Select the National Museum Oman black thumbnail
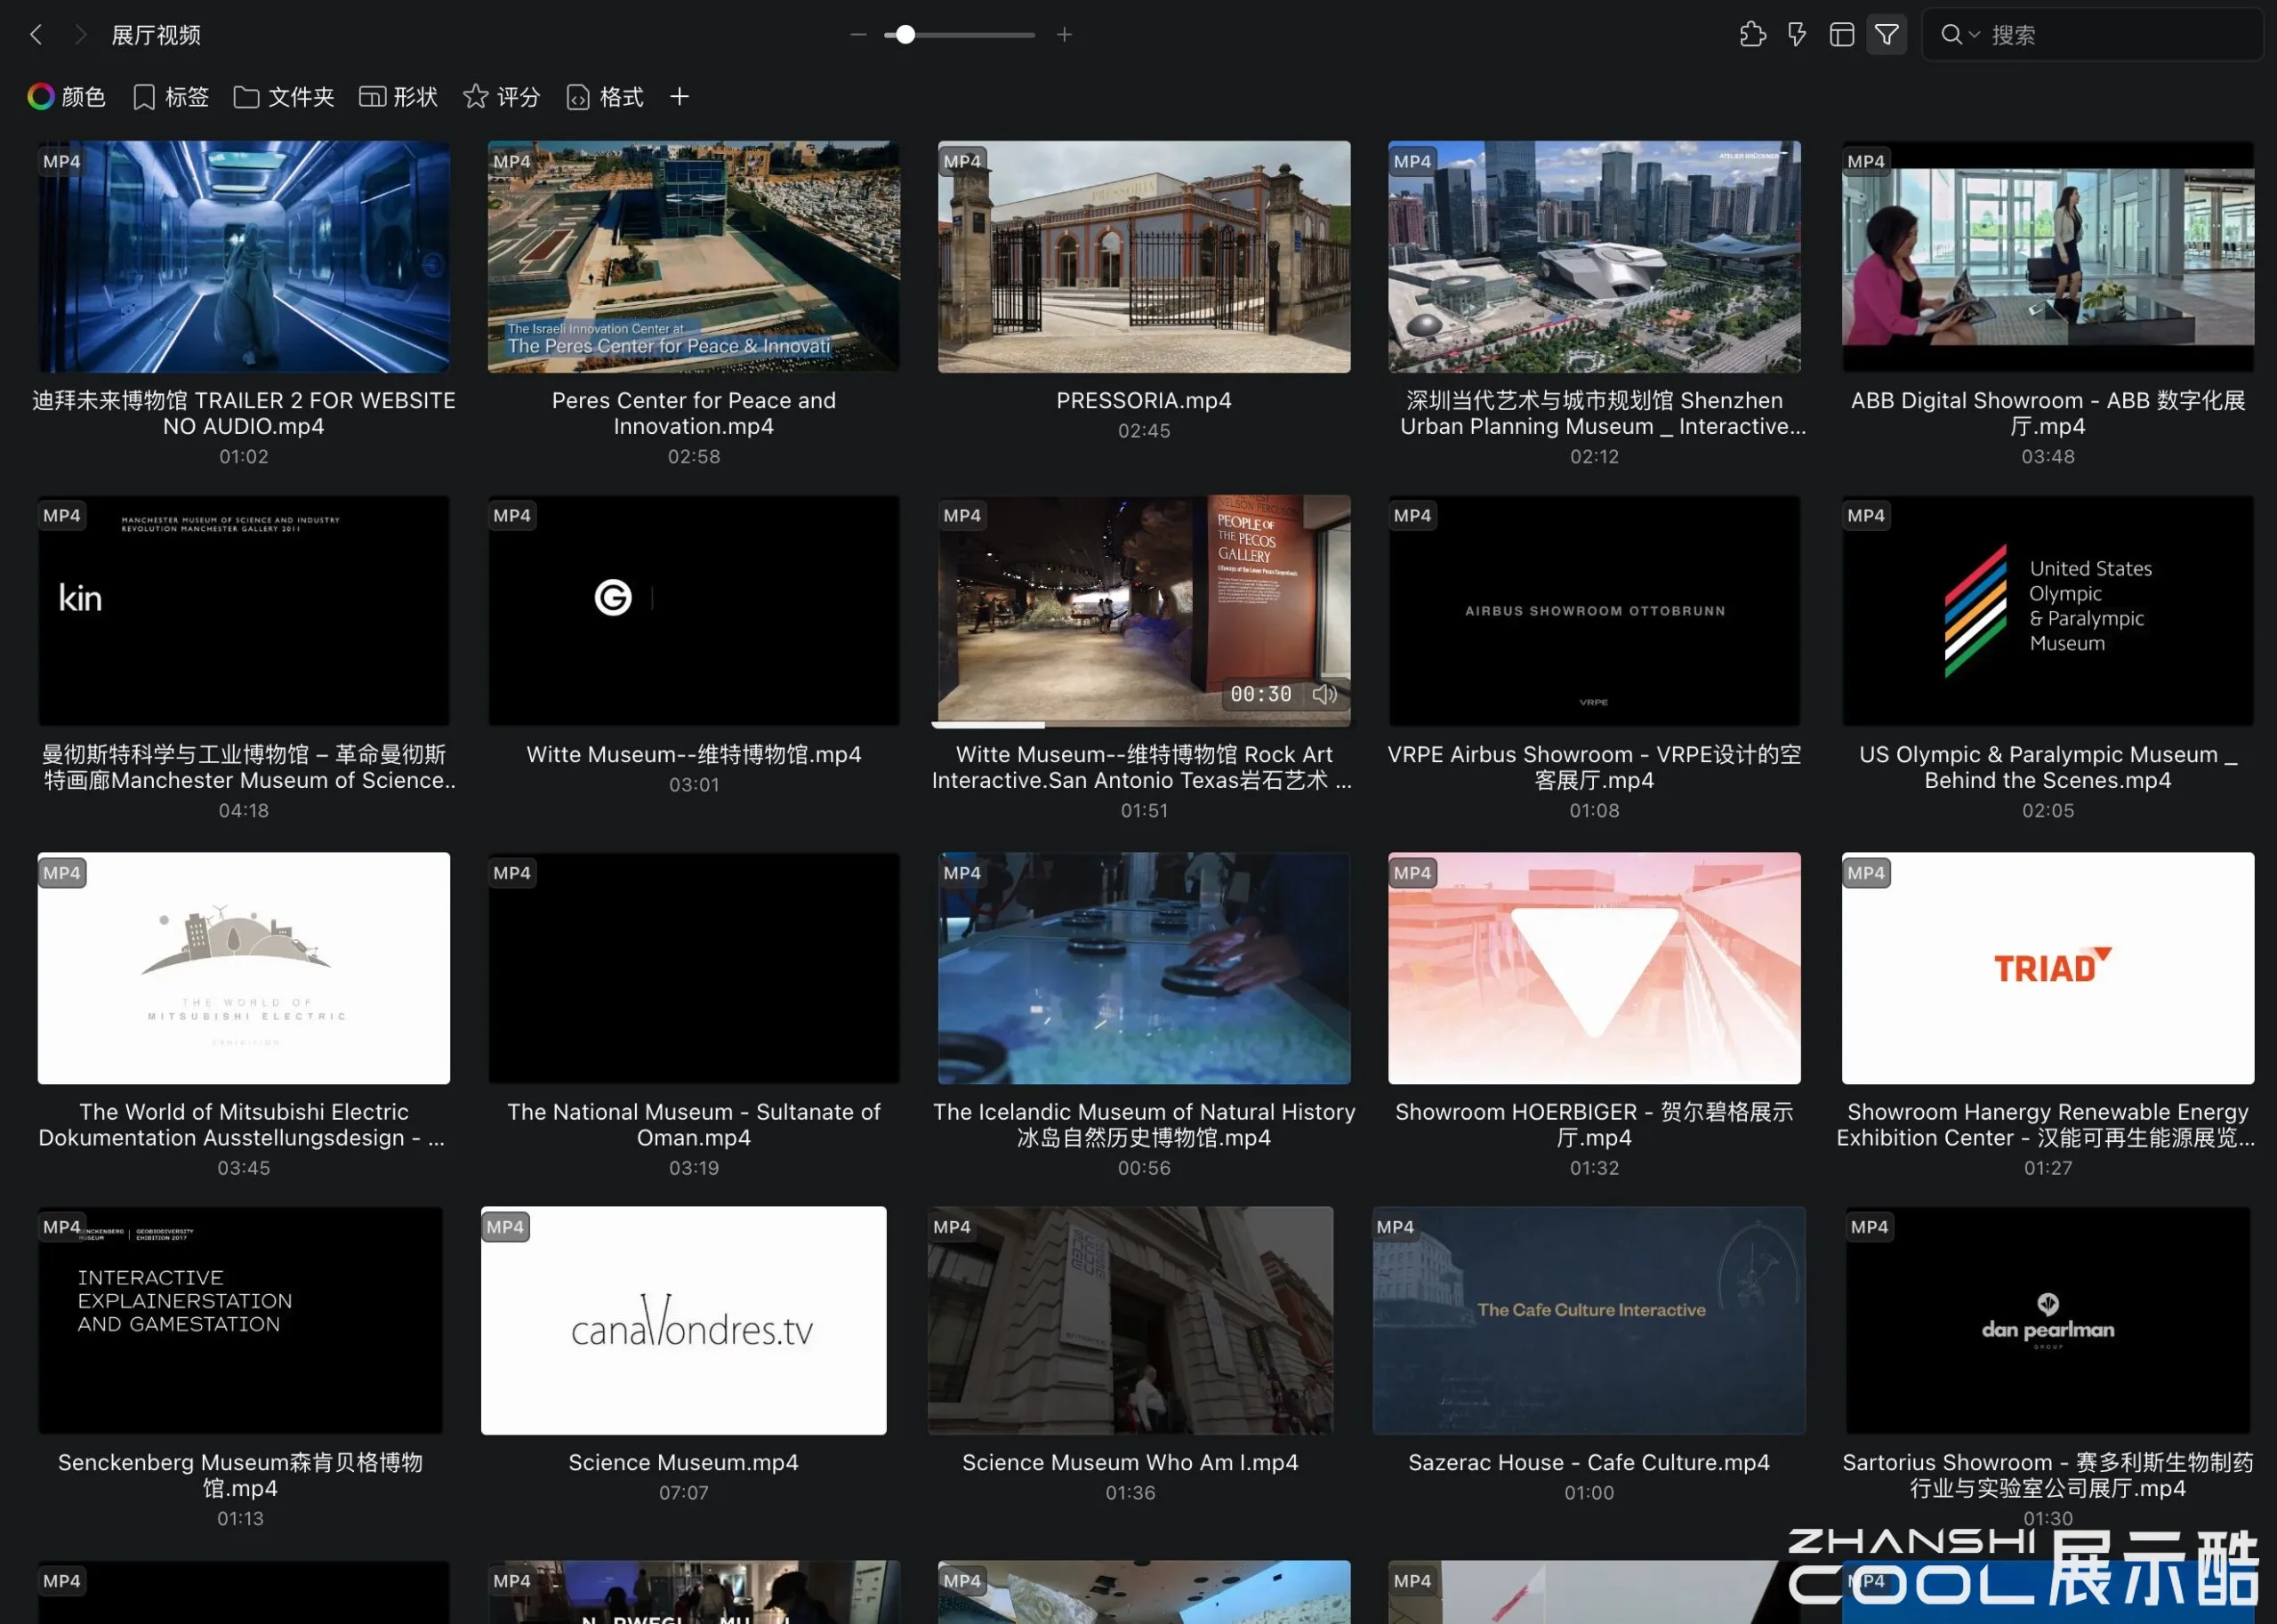The image size is (2277, 1624). [694, 968]
